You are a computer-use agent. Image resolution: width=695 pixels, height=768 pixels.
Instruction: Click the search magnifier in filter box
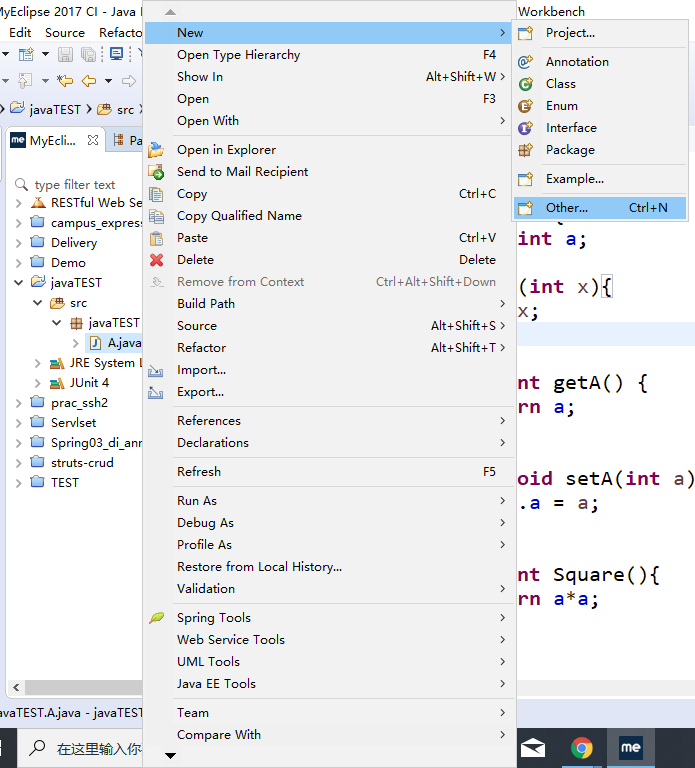tap(22, 184)
